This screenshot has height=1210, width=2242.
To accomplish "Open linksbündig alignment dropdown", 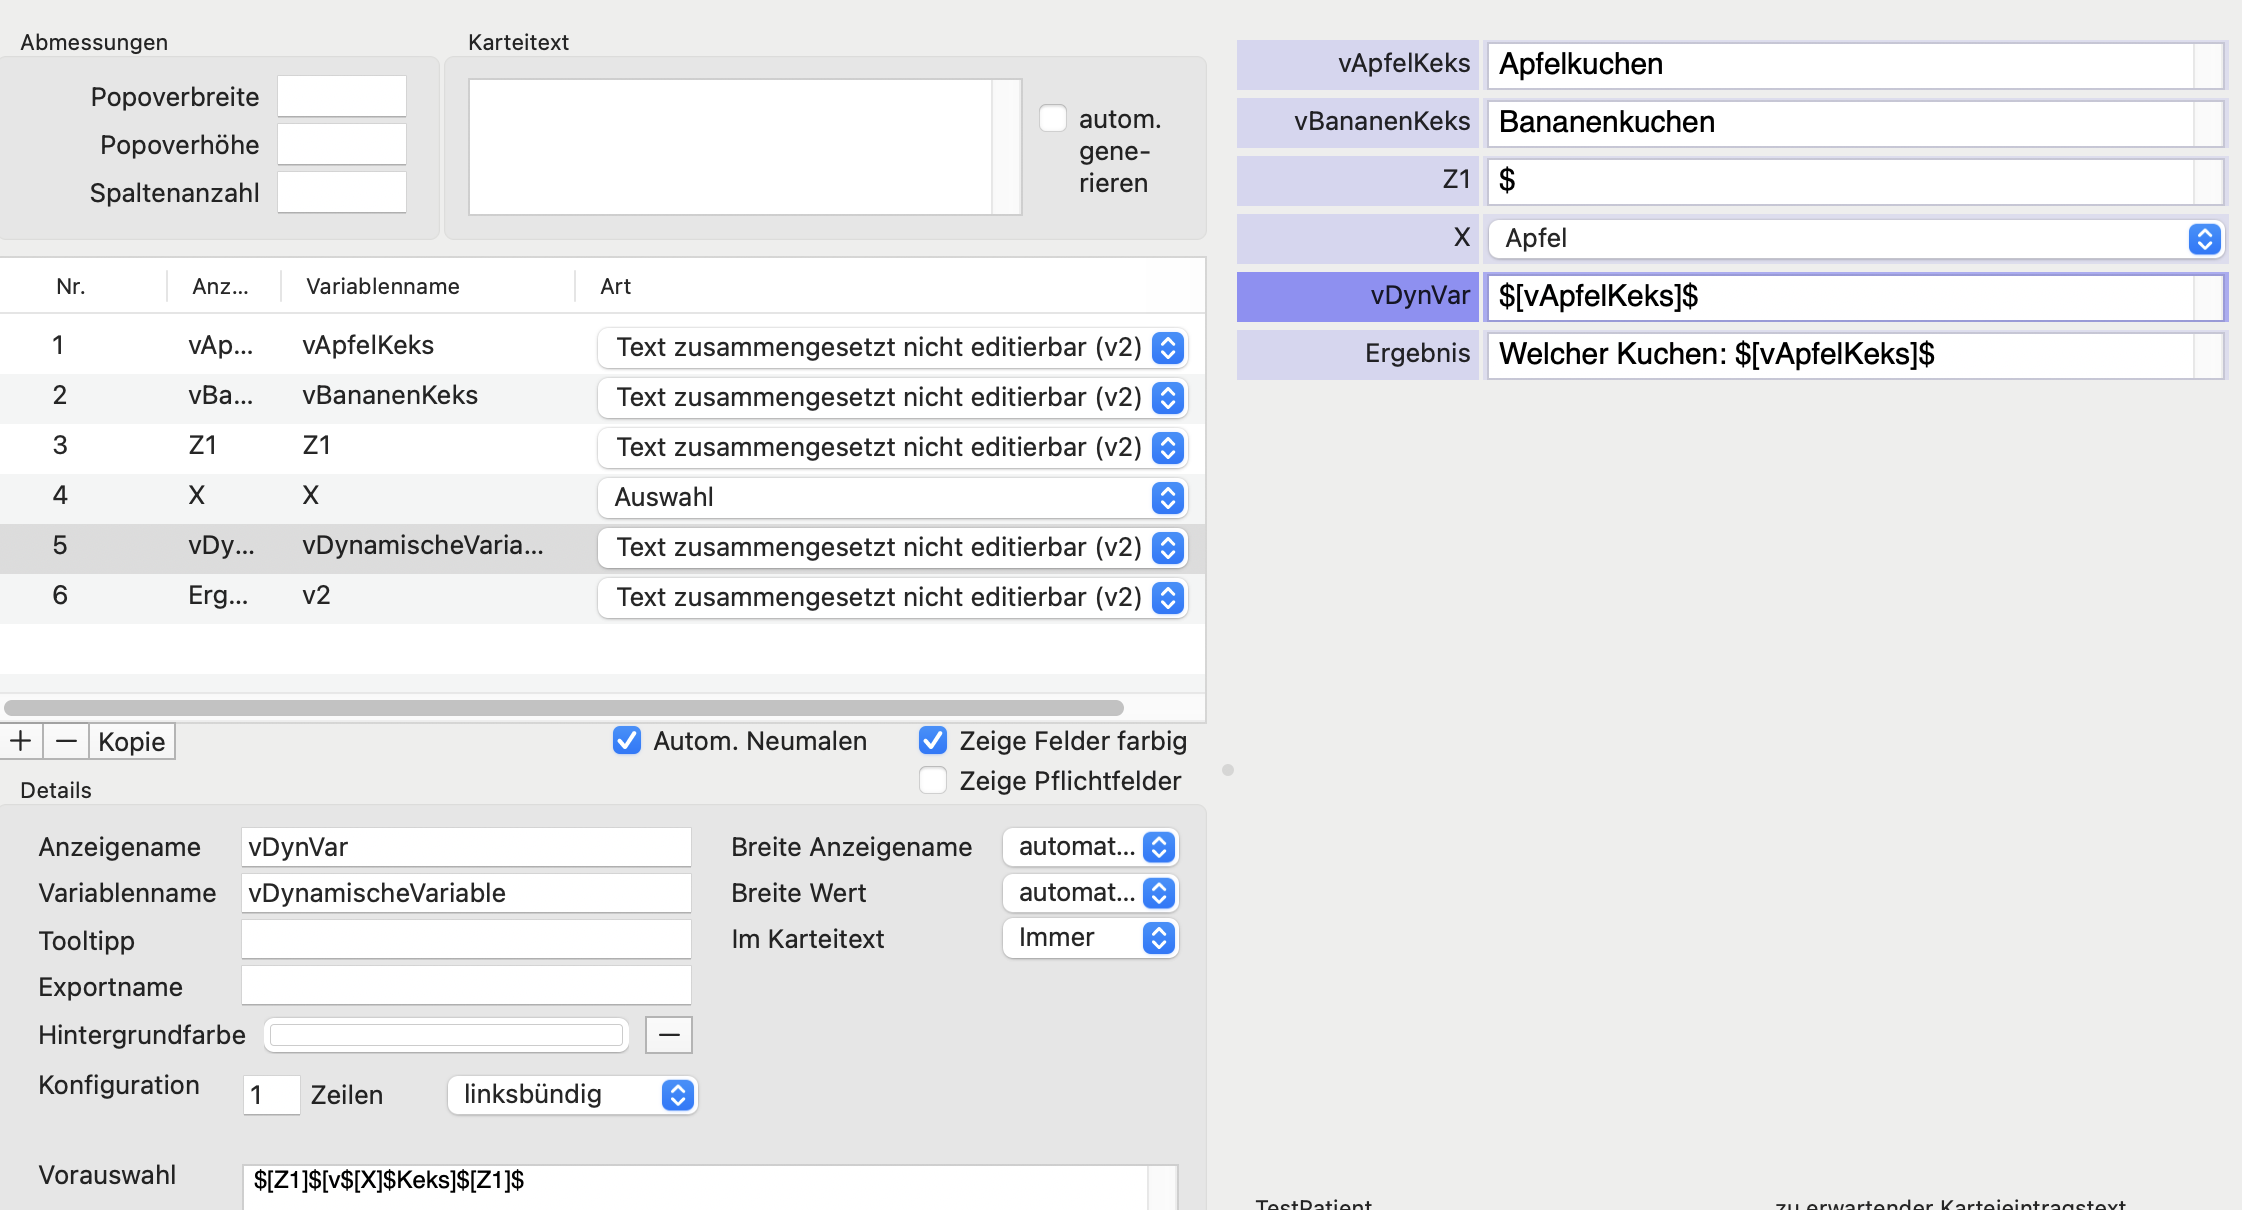I will click(x=572, y=1095).
